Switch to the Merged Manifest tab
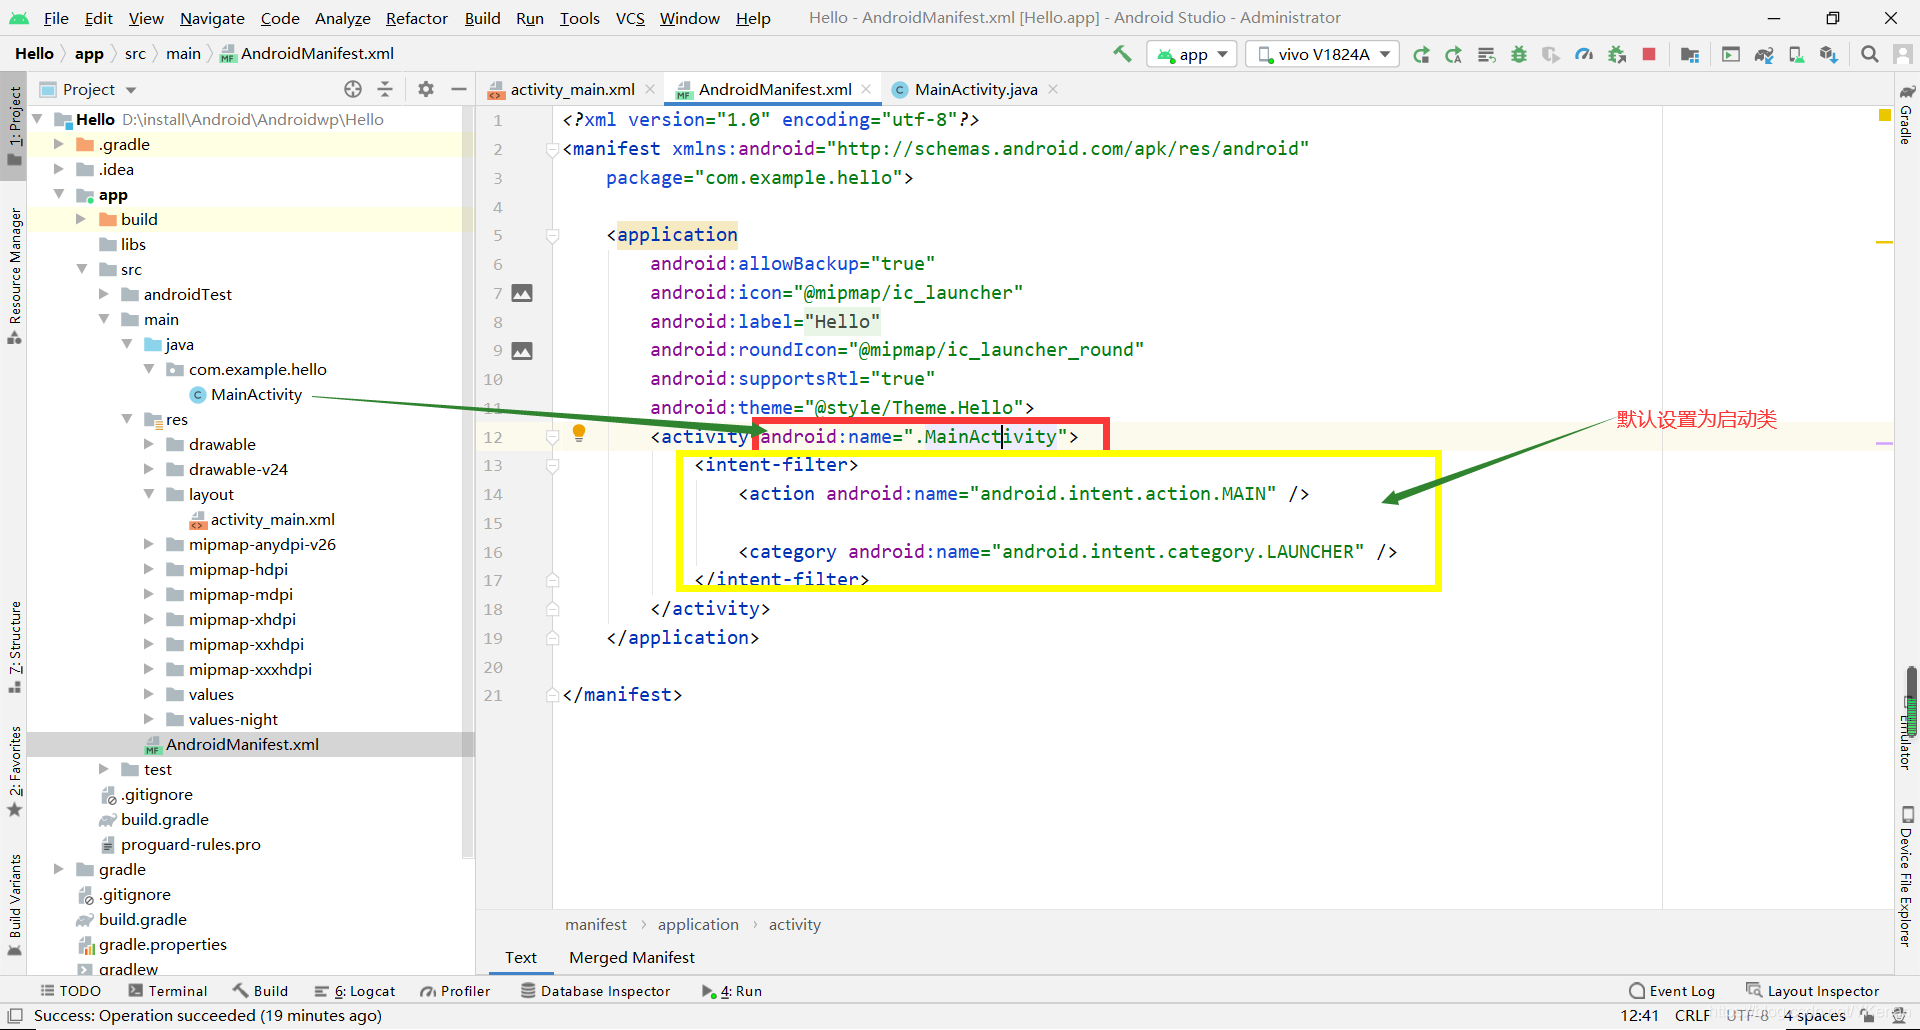The image size is (1920, 1030). click(632, 957)
